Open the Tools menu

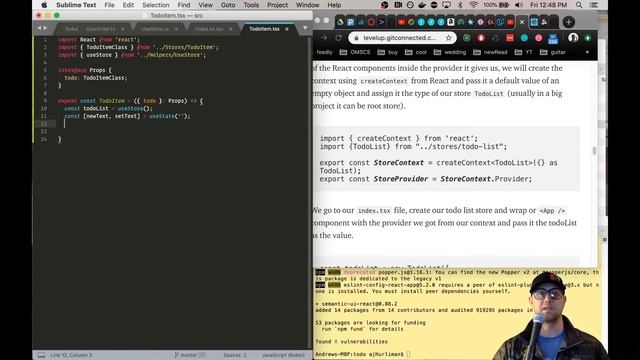(251, 5)
